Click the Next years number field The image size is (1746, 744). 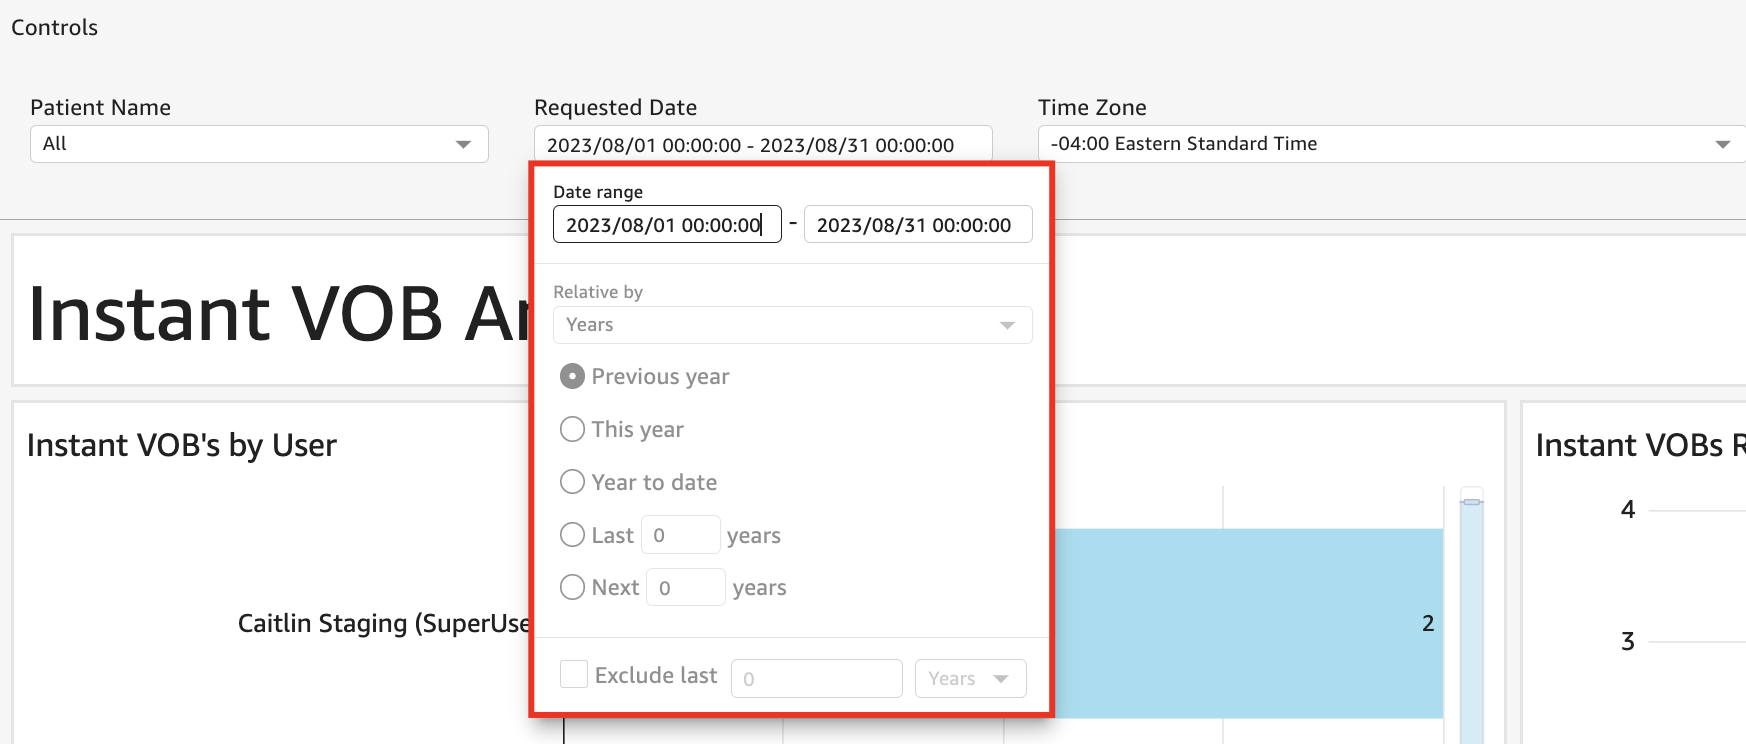point(685,587)
